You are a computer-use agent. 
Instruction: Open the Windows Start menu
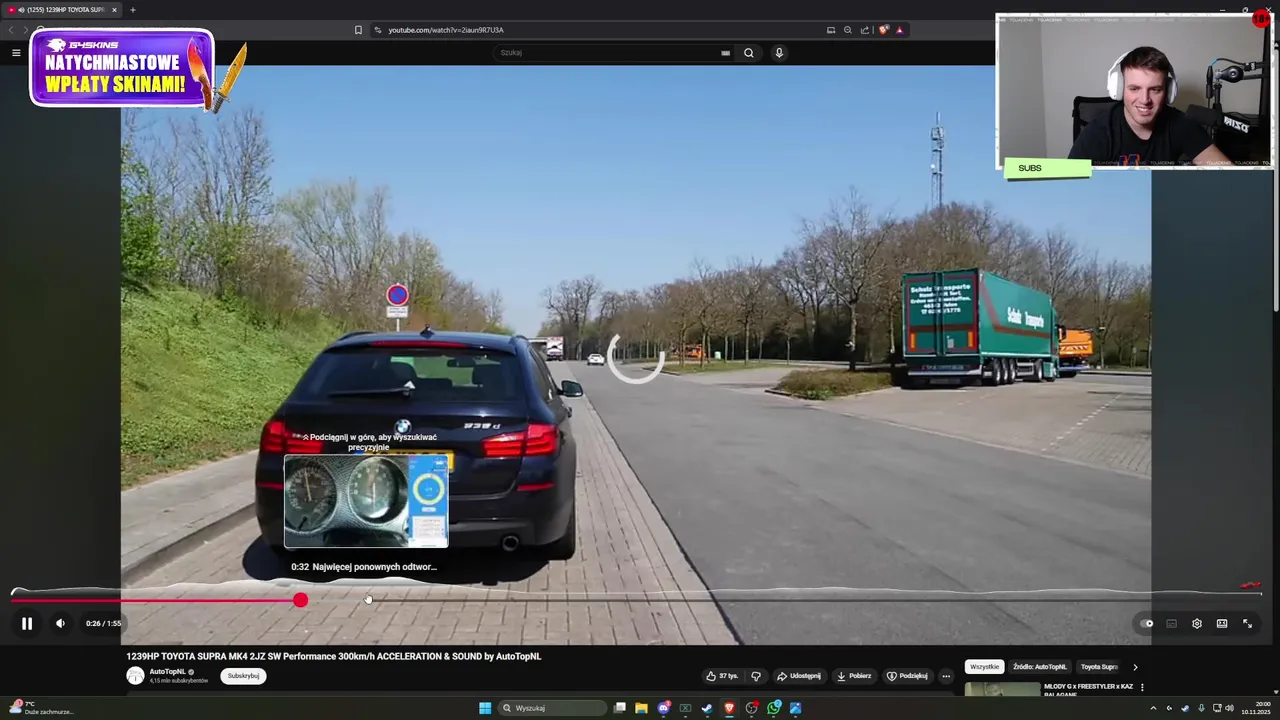485,708
